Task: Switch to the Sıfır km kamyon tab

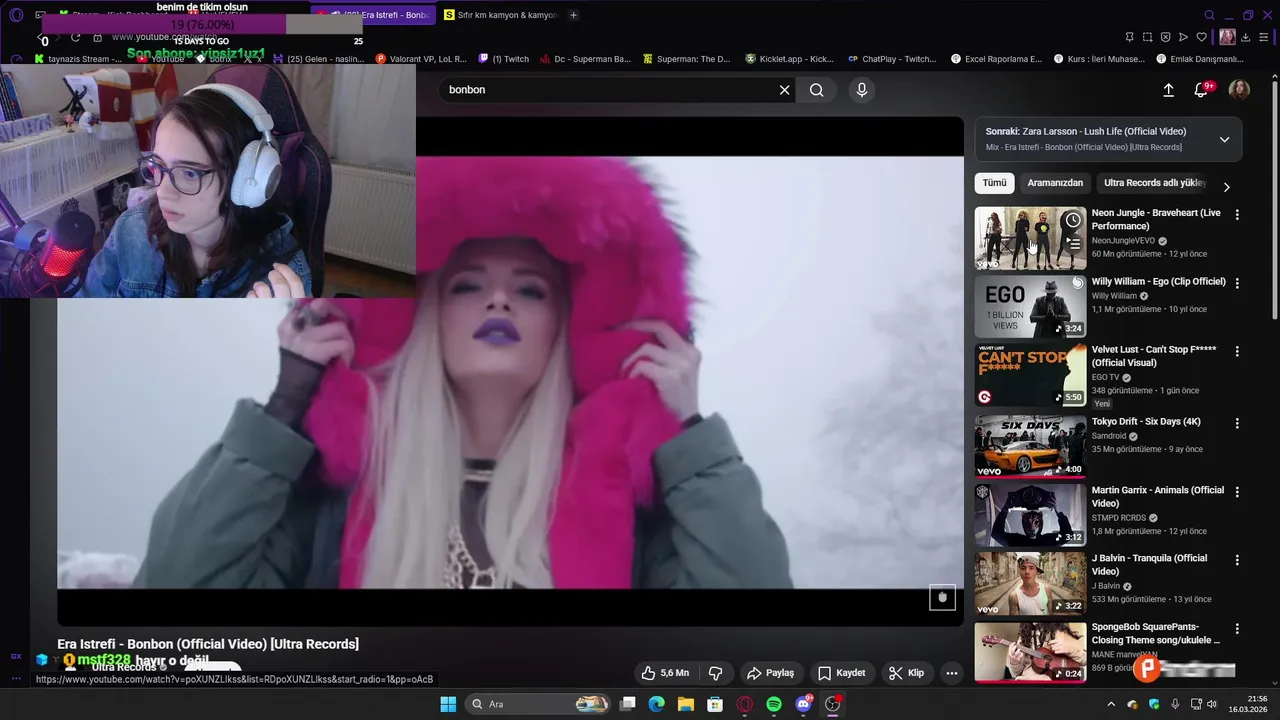Action: pos(500,15)
